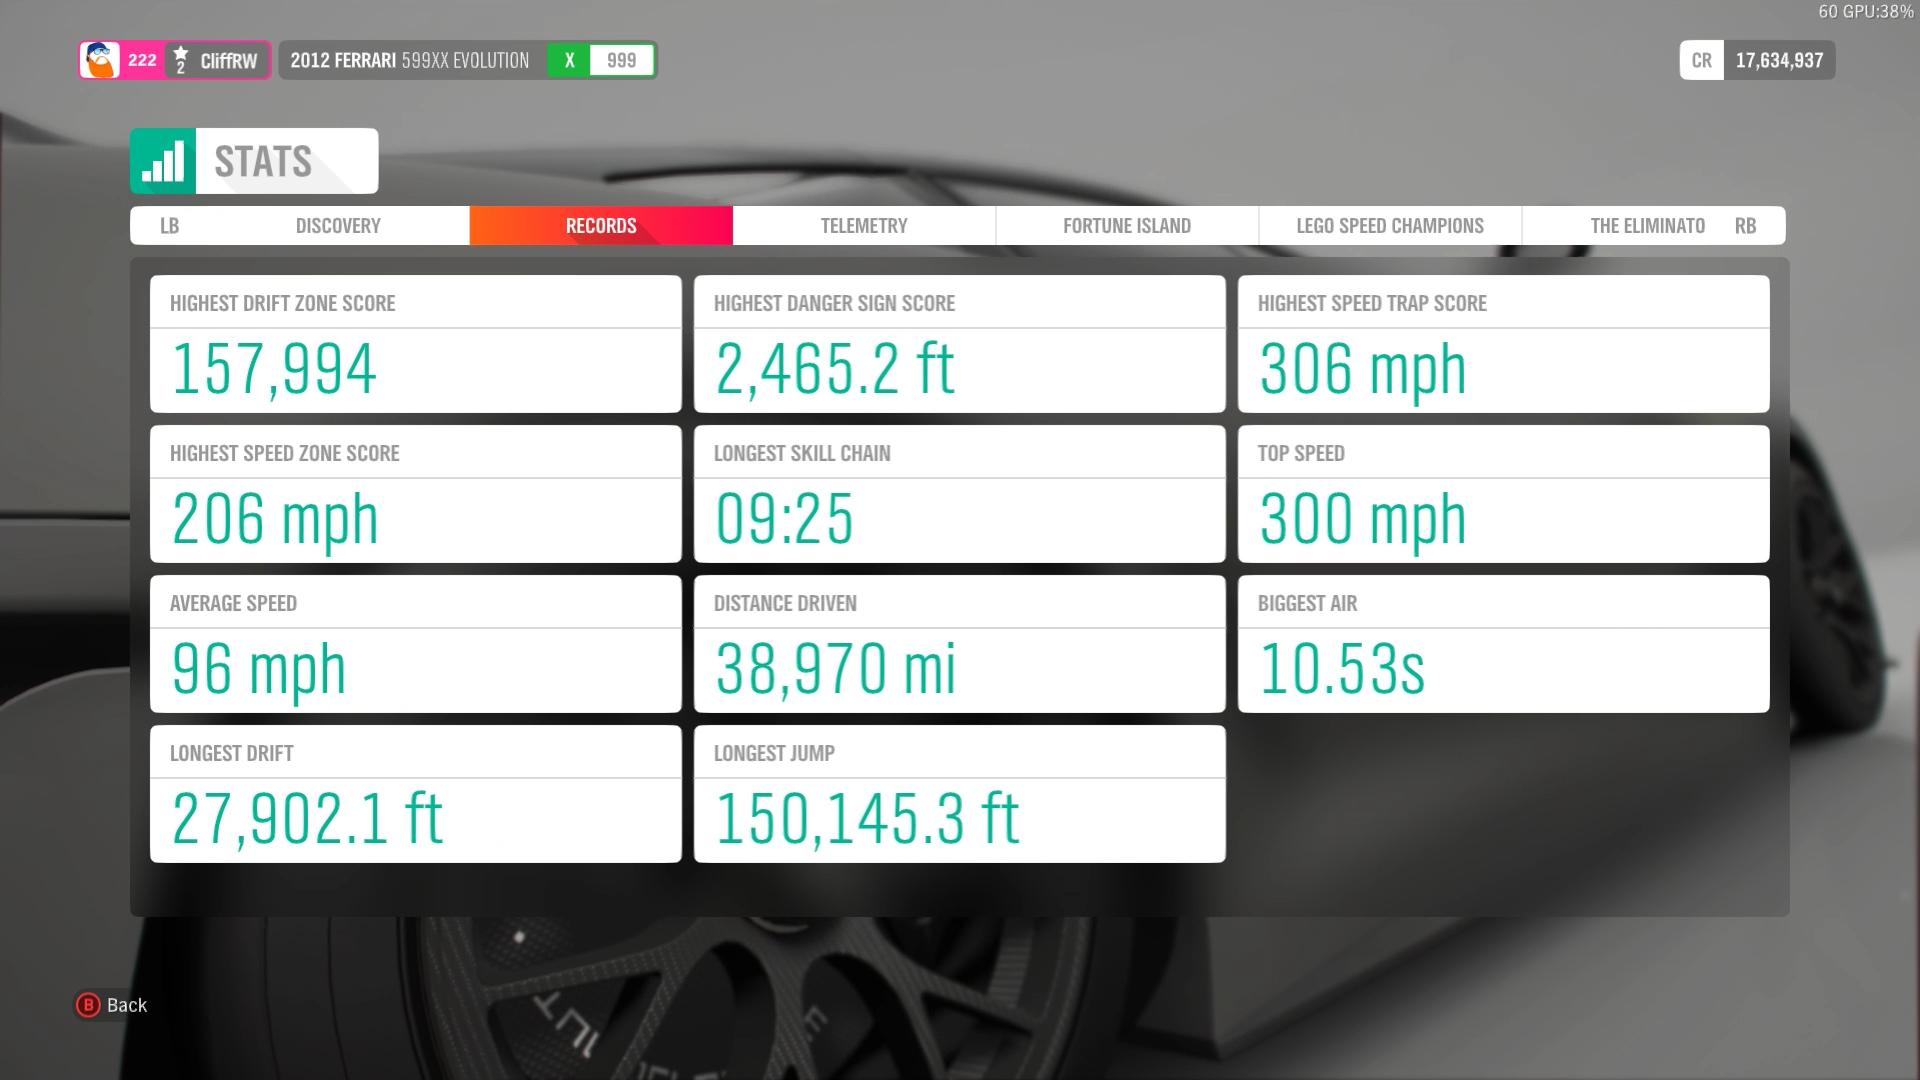Click the prestige star rank icon
The height and width of the screenshot is (1080, 1920).
click(180, 60)
